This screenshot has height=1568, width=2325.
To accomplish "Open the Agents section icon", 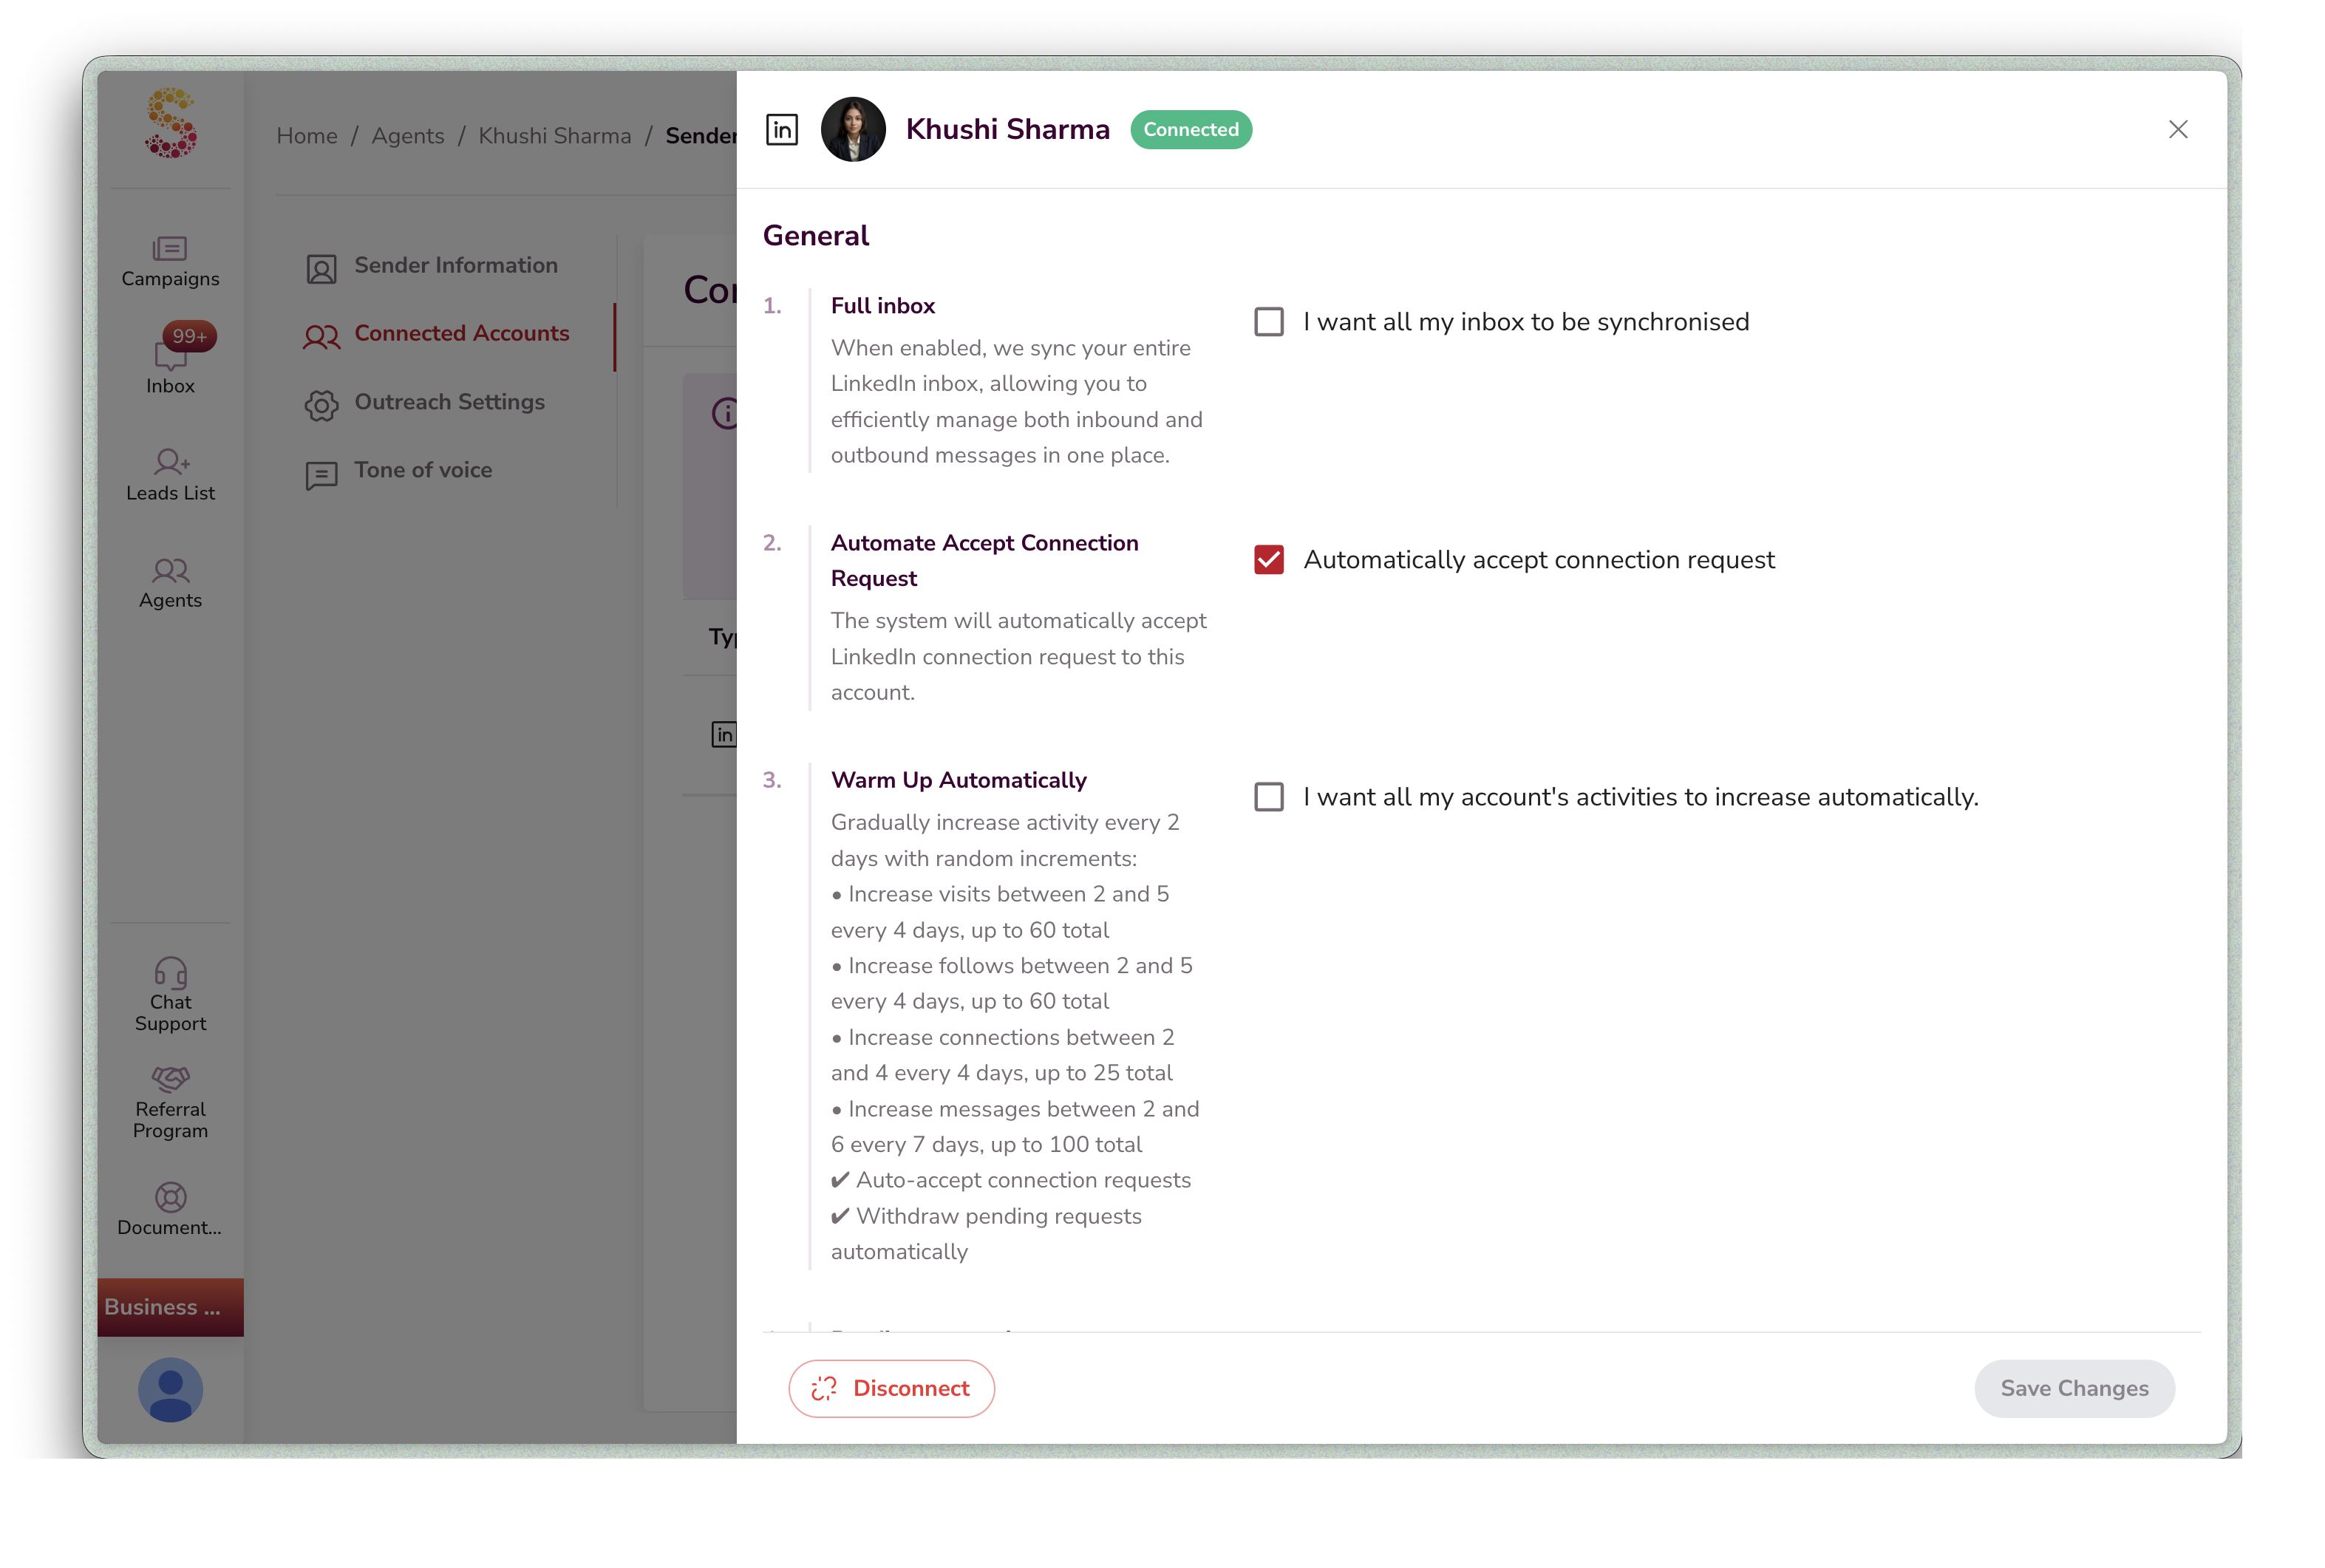I will (x=170, y=570).
